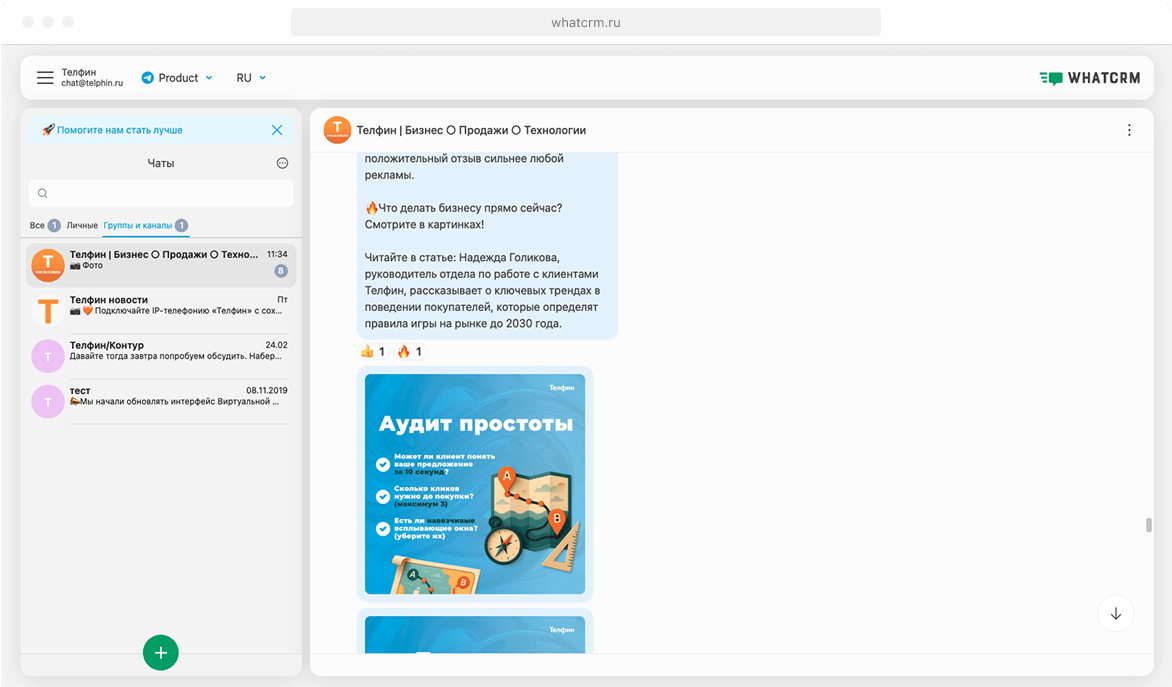Open the conversation three-dot menu
This screenshot has width=1172, height=687.
coord(1129,129)
